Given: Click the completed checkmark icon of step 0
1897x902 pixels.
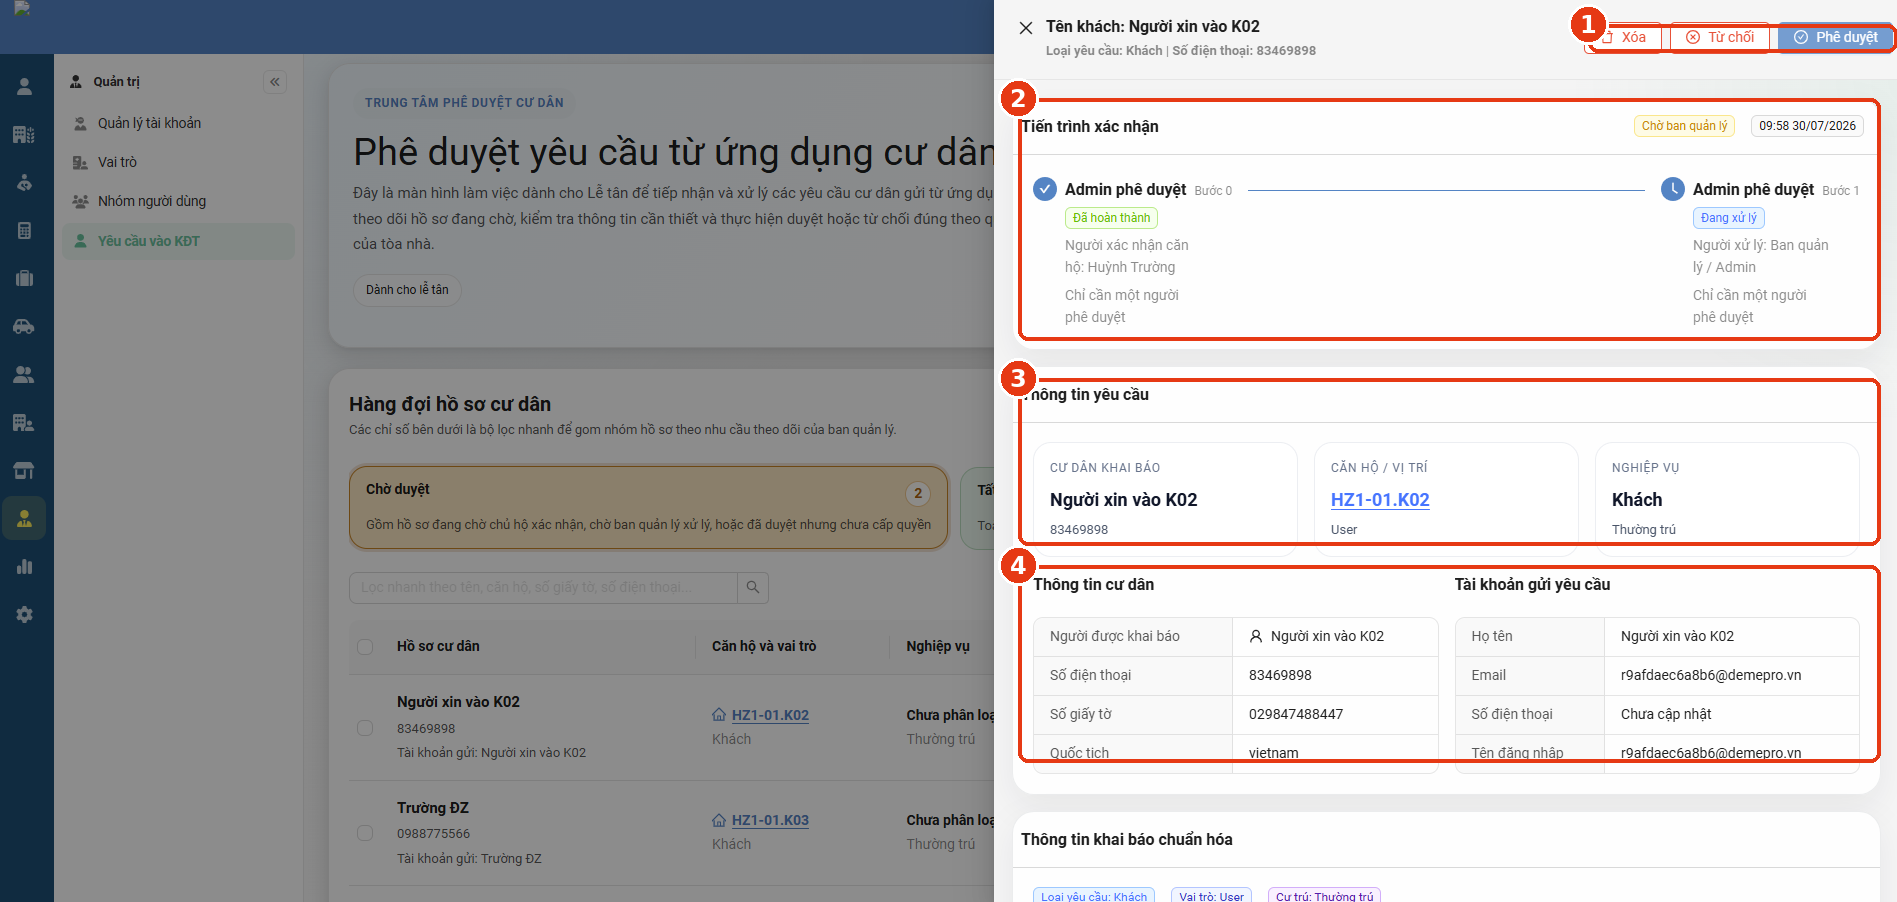Looking at the screenshot, I should pyautogui.click(x=1045, y=189).
